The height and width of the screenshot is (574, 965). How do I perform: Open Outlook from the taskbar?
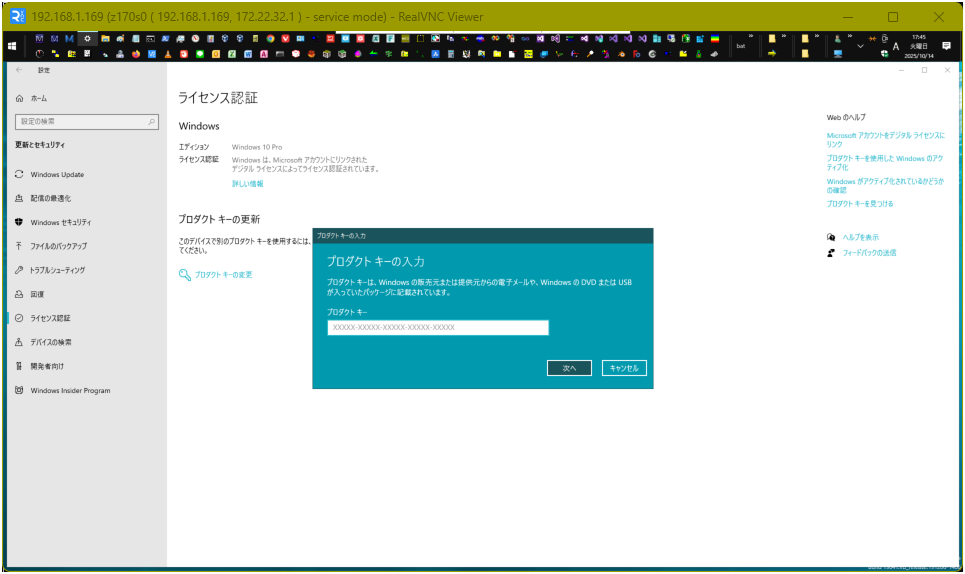215,54
